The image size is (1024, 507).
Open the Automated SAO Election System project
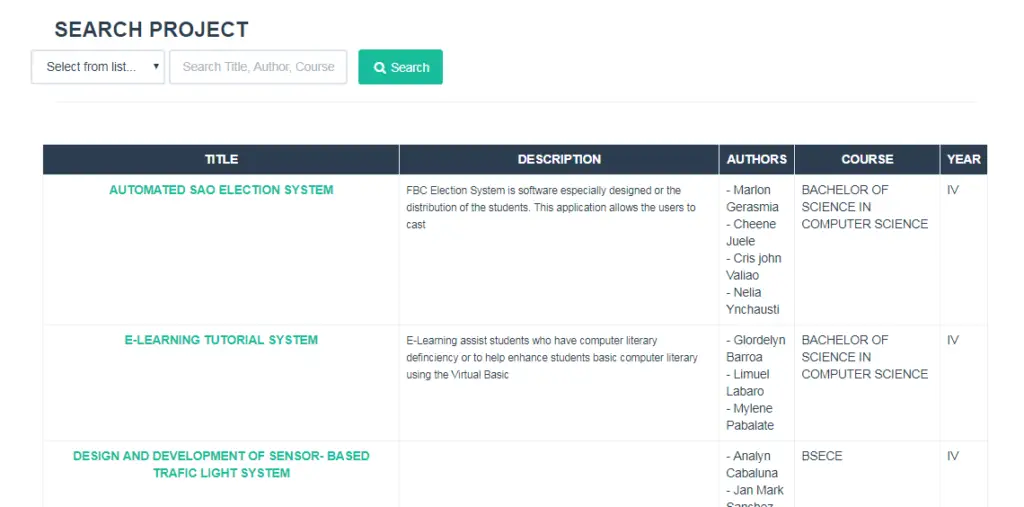click(221, 190)
